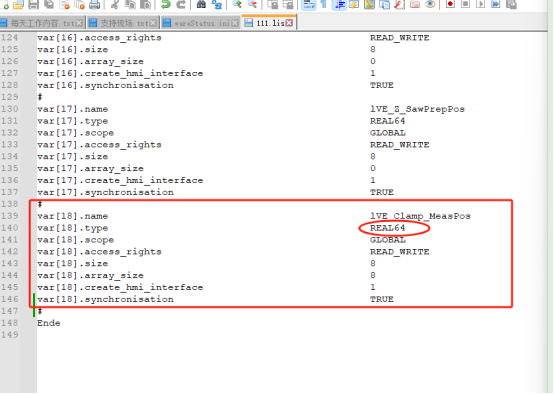This screenshot has height=394, width=554.
Task: Click line number 139 in margin
Action: tap(10, 216)
